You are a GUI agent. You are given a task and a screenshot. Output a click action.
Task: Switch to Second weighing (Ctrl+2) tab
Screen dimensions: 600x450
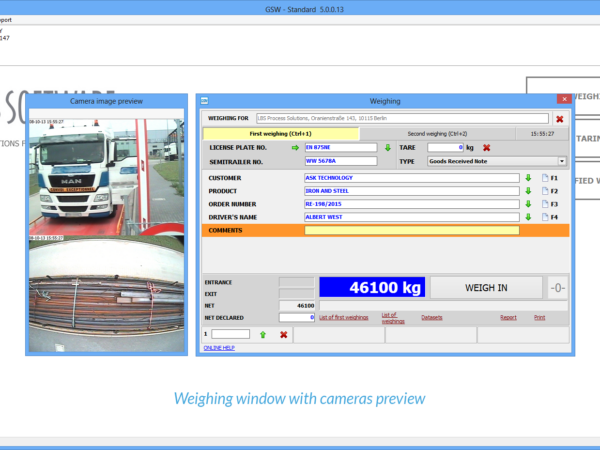[x=437, y=134]
